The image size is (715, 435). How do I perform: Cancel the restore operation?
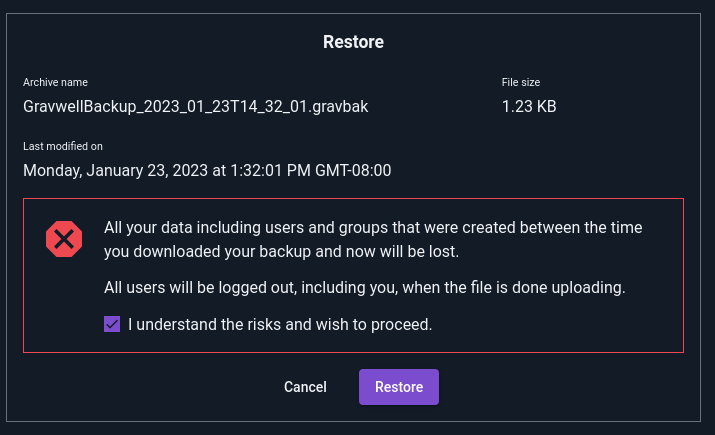point(305,387)
